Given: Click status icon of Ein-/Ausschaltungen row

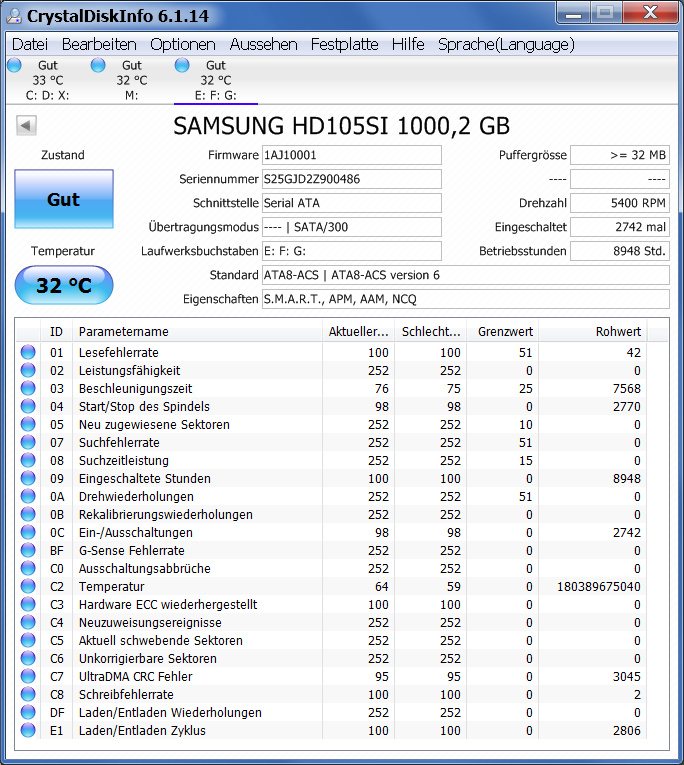Looking at the screenshot, I should [28, 532].
